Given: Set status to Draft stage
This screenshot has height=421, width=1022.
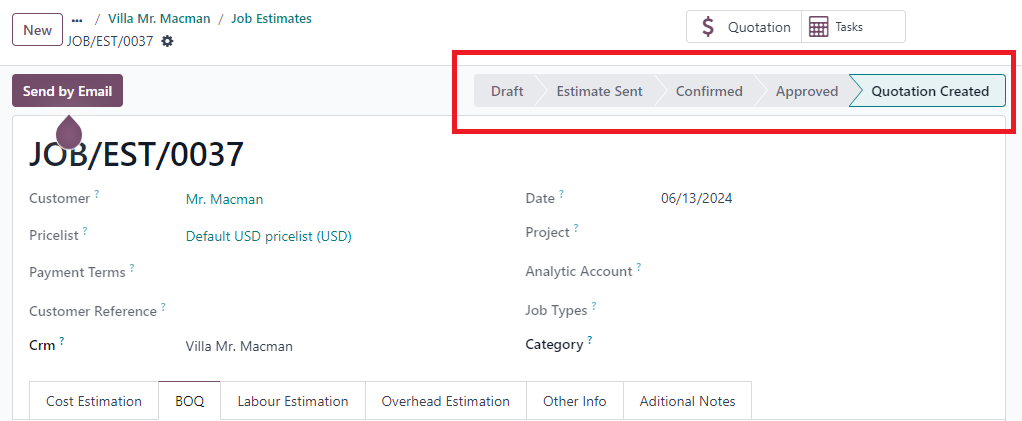Looking at the screenshot, I should (x=506, y=91).
